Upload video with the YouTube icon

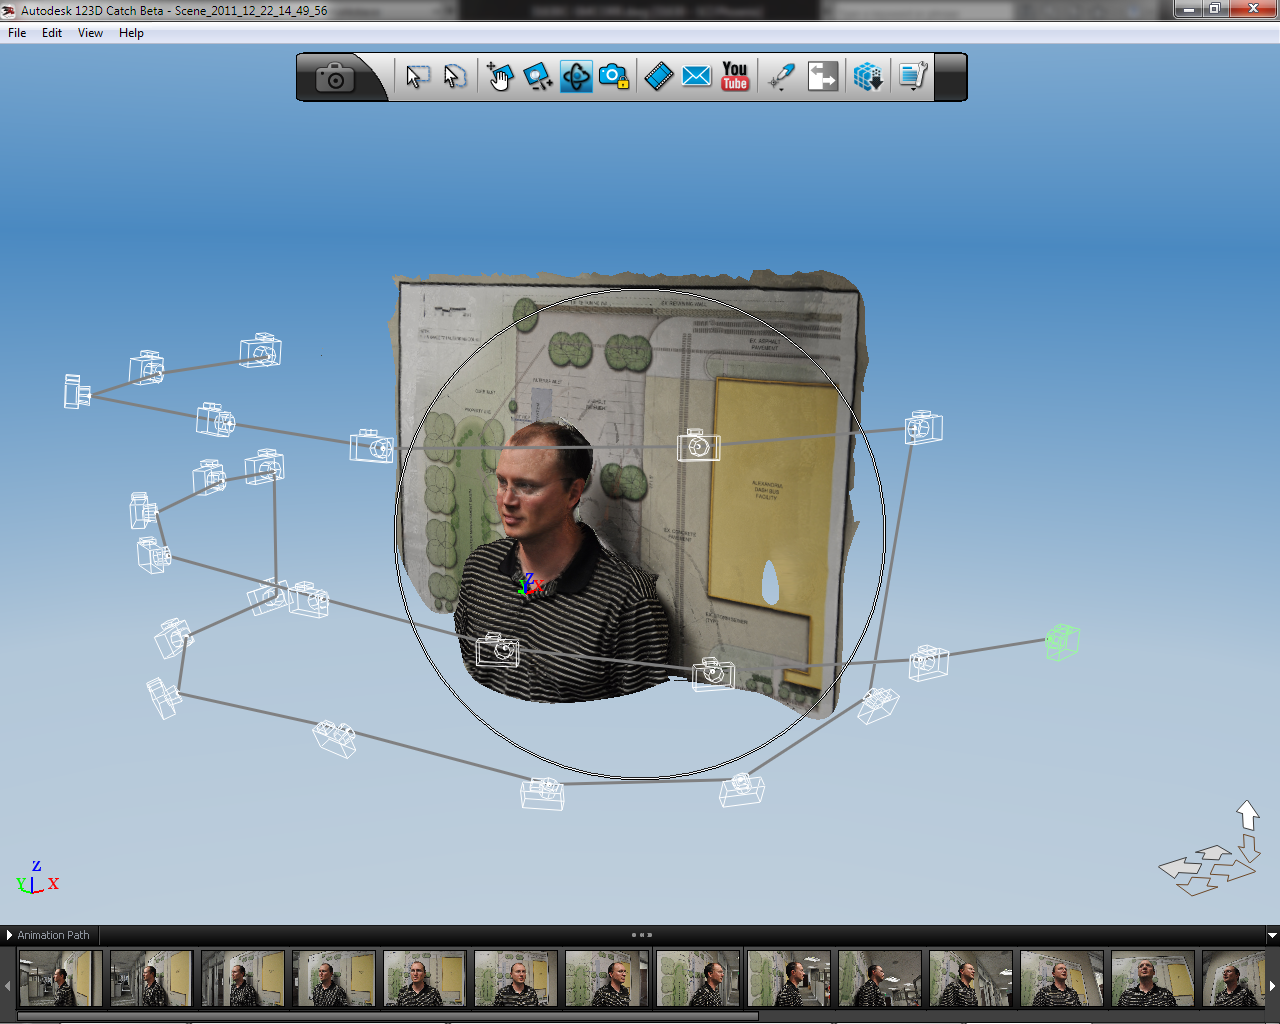(735, 77)
